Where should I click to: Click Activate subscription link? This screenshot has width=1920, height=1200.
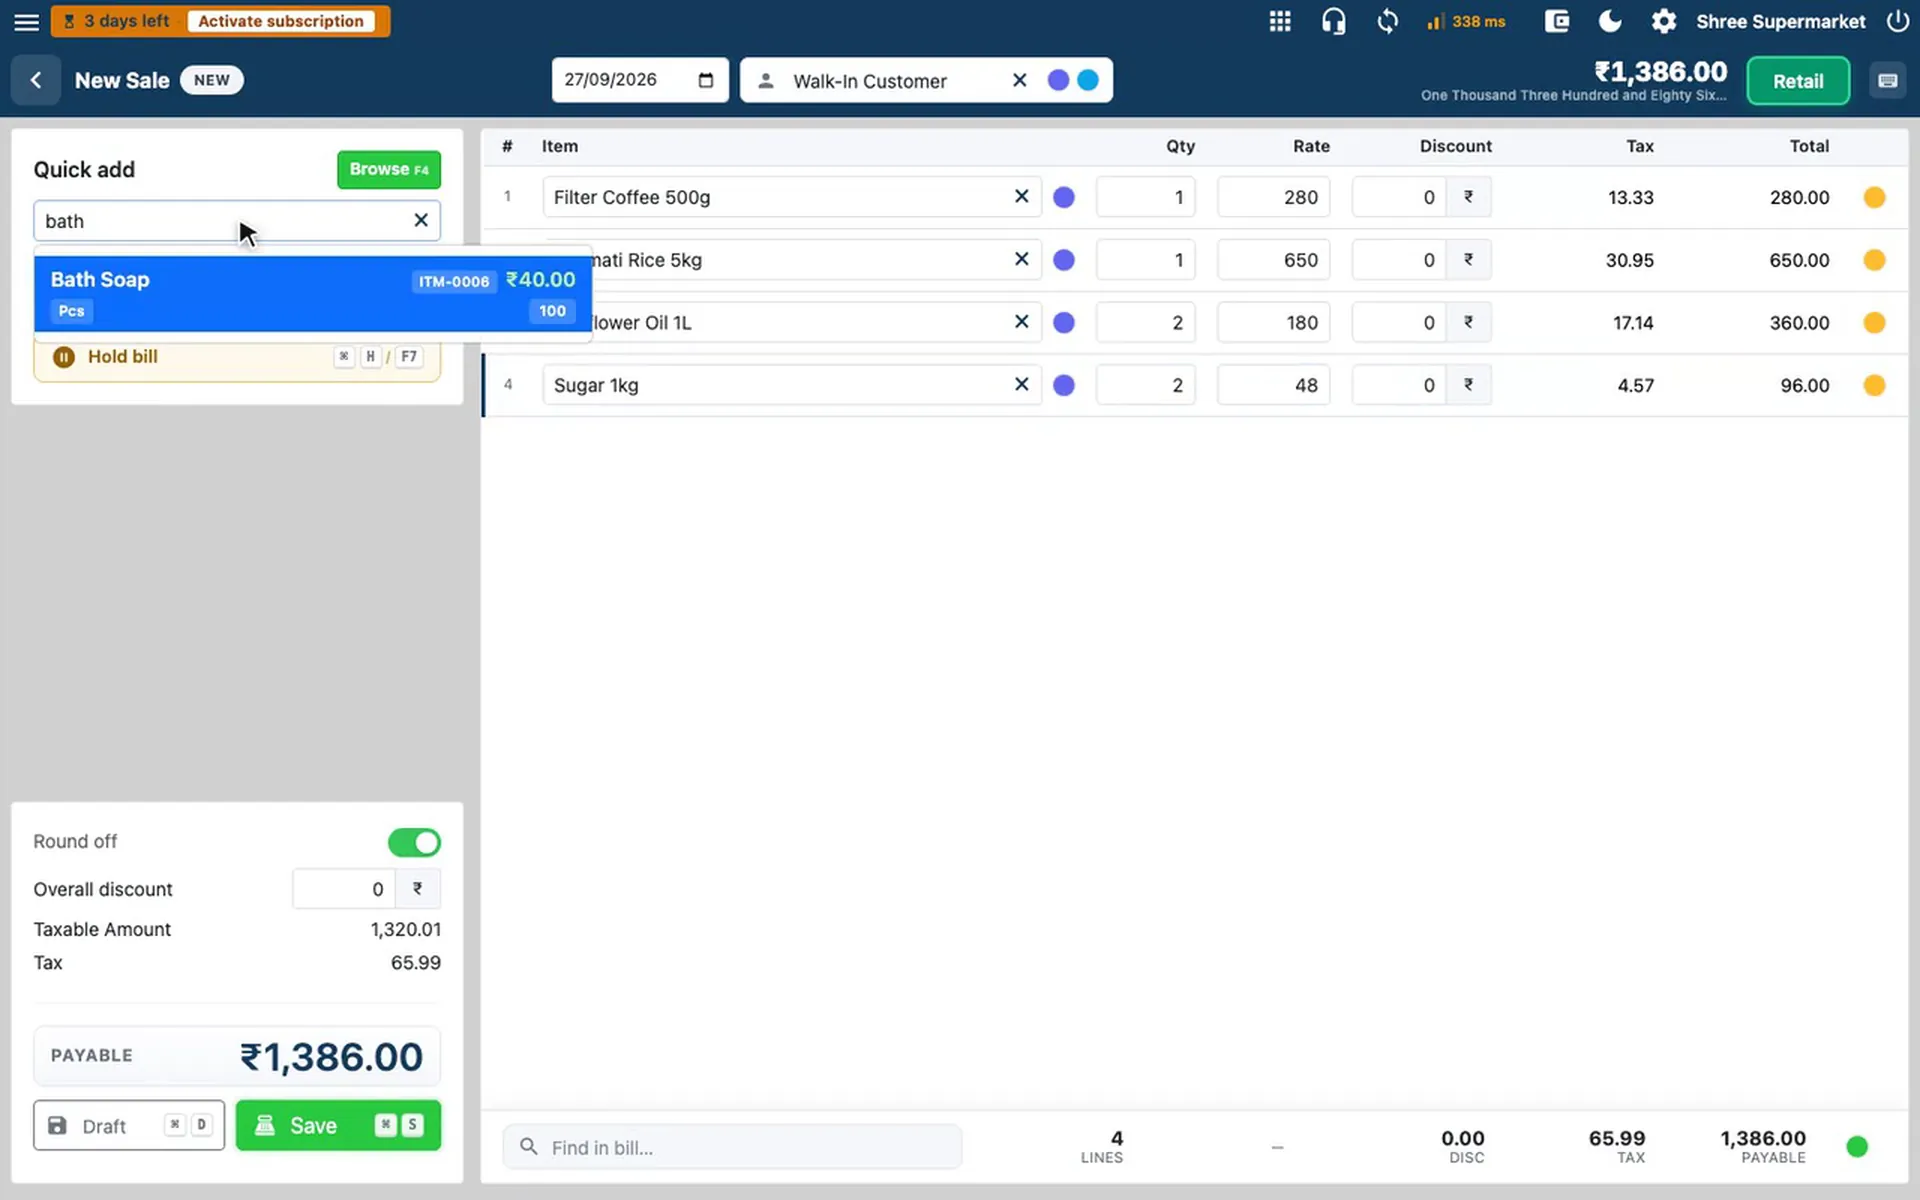[281, 21]
